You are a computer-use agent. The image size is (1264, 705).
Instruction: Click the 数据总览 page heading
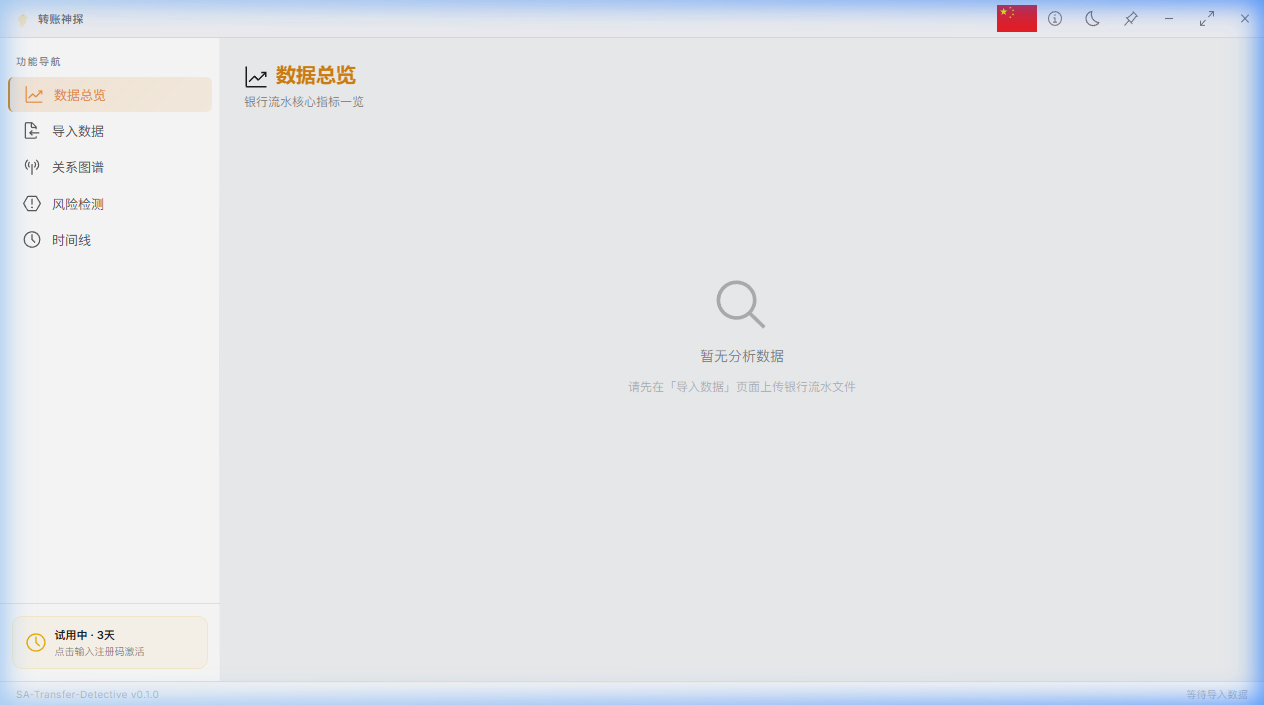click(316, 75)
